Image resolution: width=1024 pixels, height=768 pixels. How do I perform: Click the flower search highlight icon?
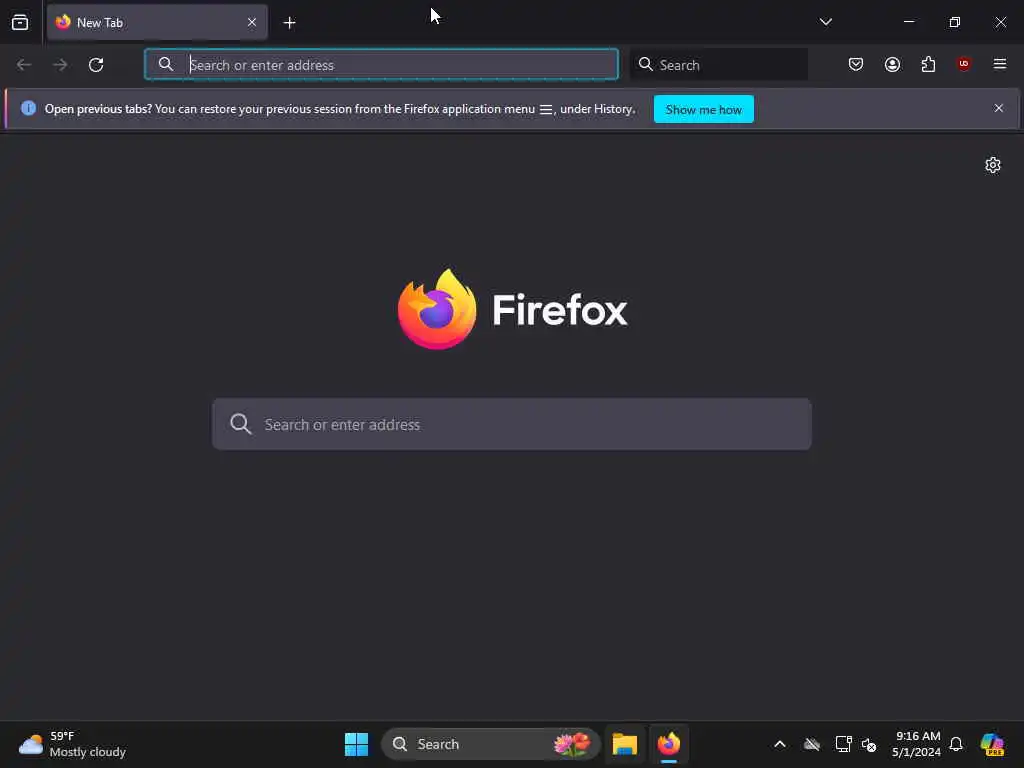tap(572, 744)
